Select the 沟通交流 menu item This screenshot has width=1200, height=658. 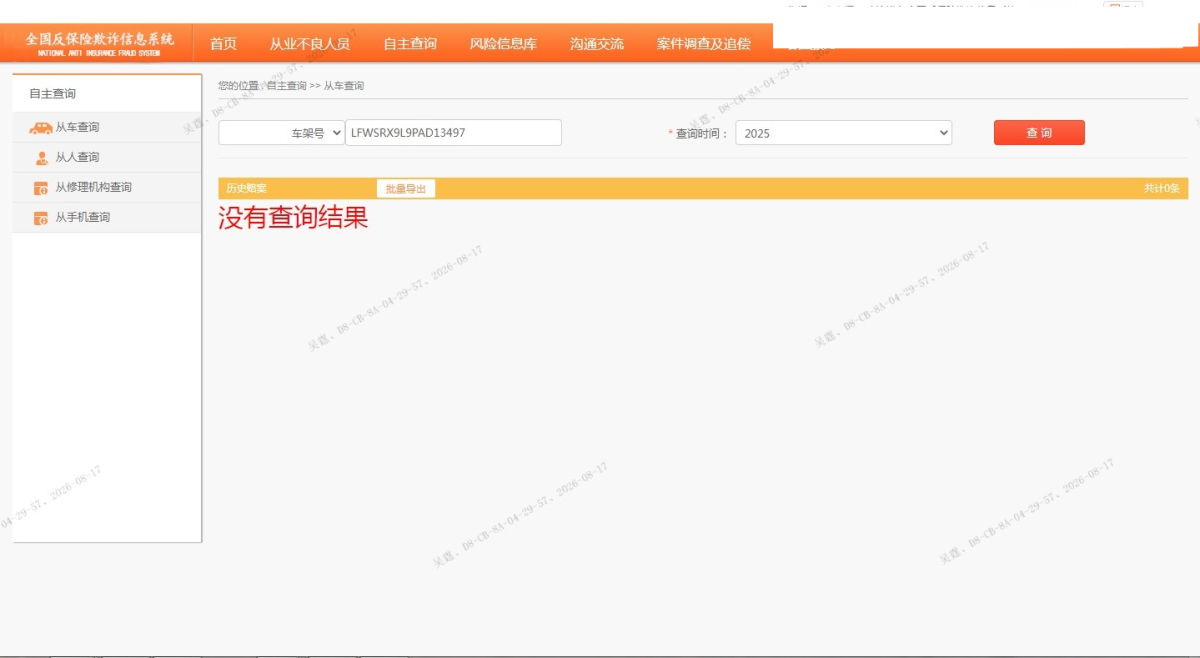pos(597,43)
